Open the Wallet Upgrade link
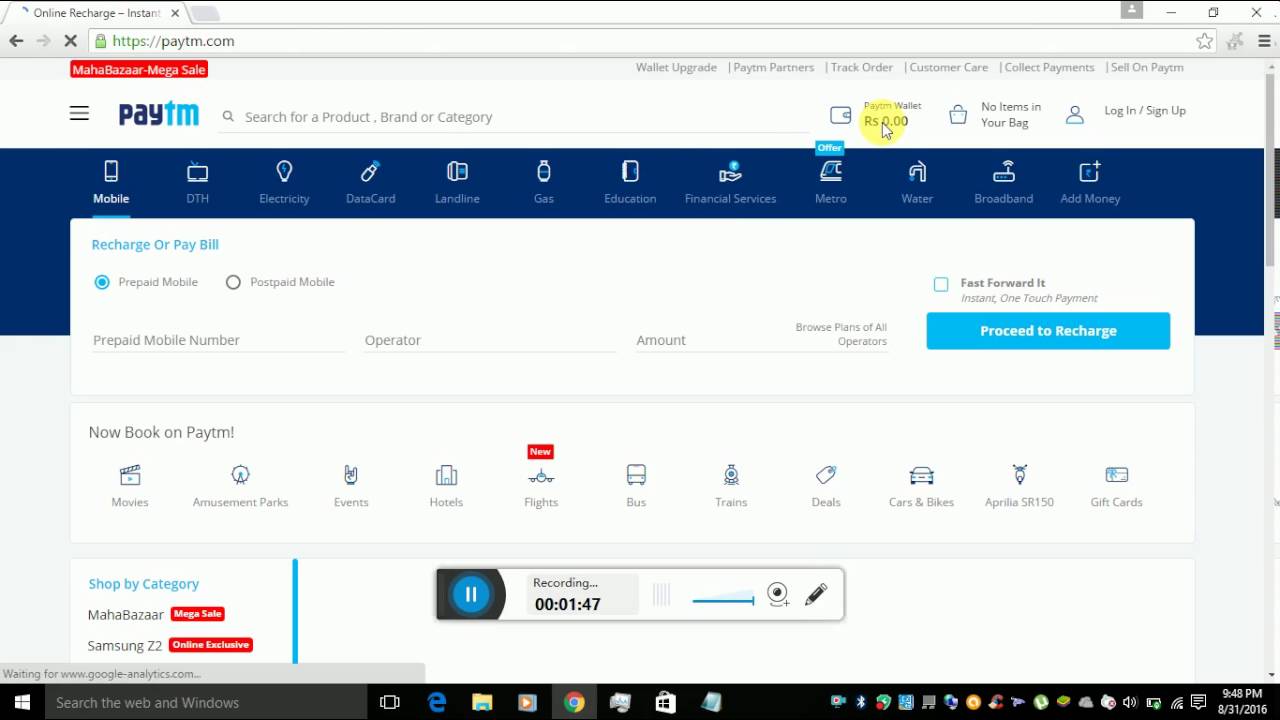The height and width of the screenshot is (720, 1280). click(x=676, y=67)
